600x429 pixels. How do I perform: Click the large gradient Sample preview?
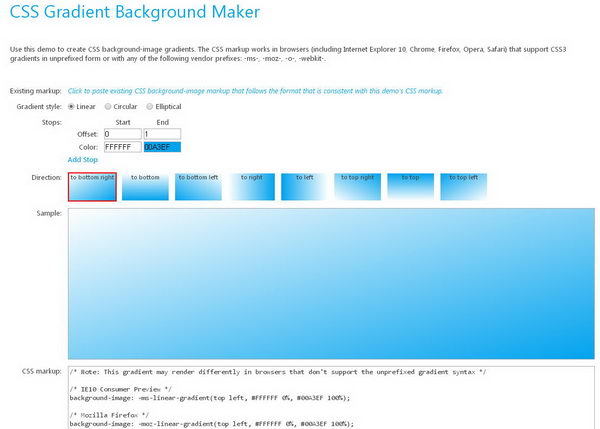coord(331,284)
